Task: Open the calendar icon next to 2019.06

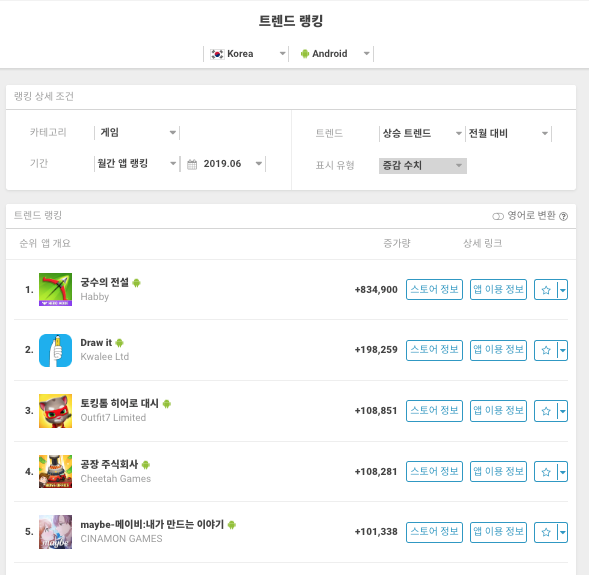Action: point(192,165)
